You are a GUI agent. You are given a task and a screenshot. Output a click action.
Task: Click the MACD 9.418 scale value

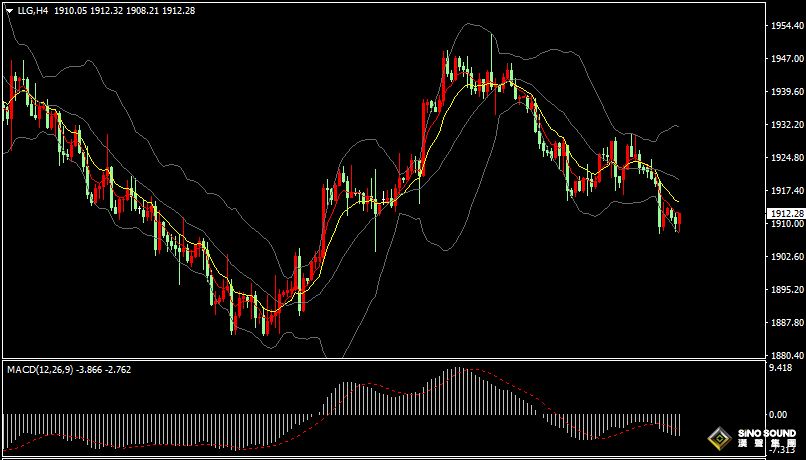point(779,367)
